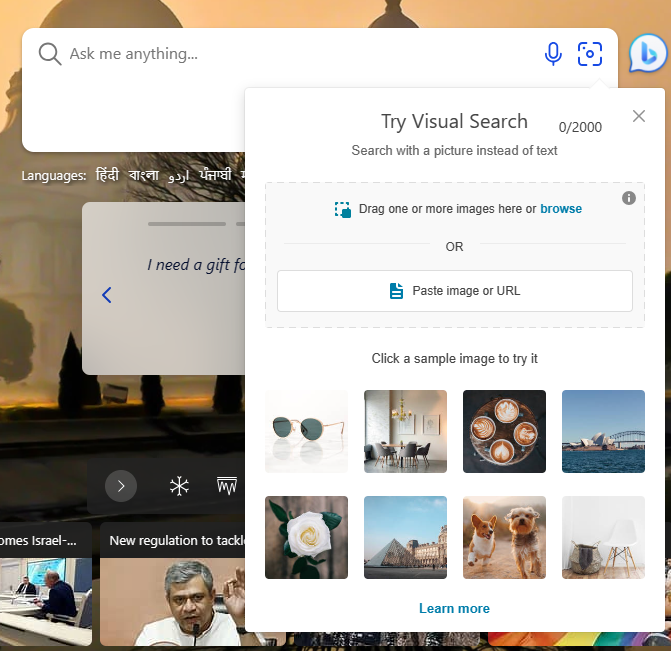The height and width of the screenshot is (651, 671).
Task: Choose the latte art coffee sample image
Action: [504, 431]
